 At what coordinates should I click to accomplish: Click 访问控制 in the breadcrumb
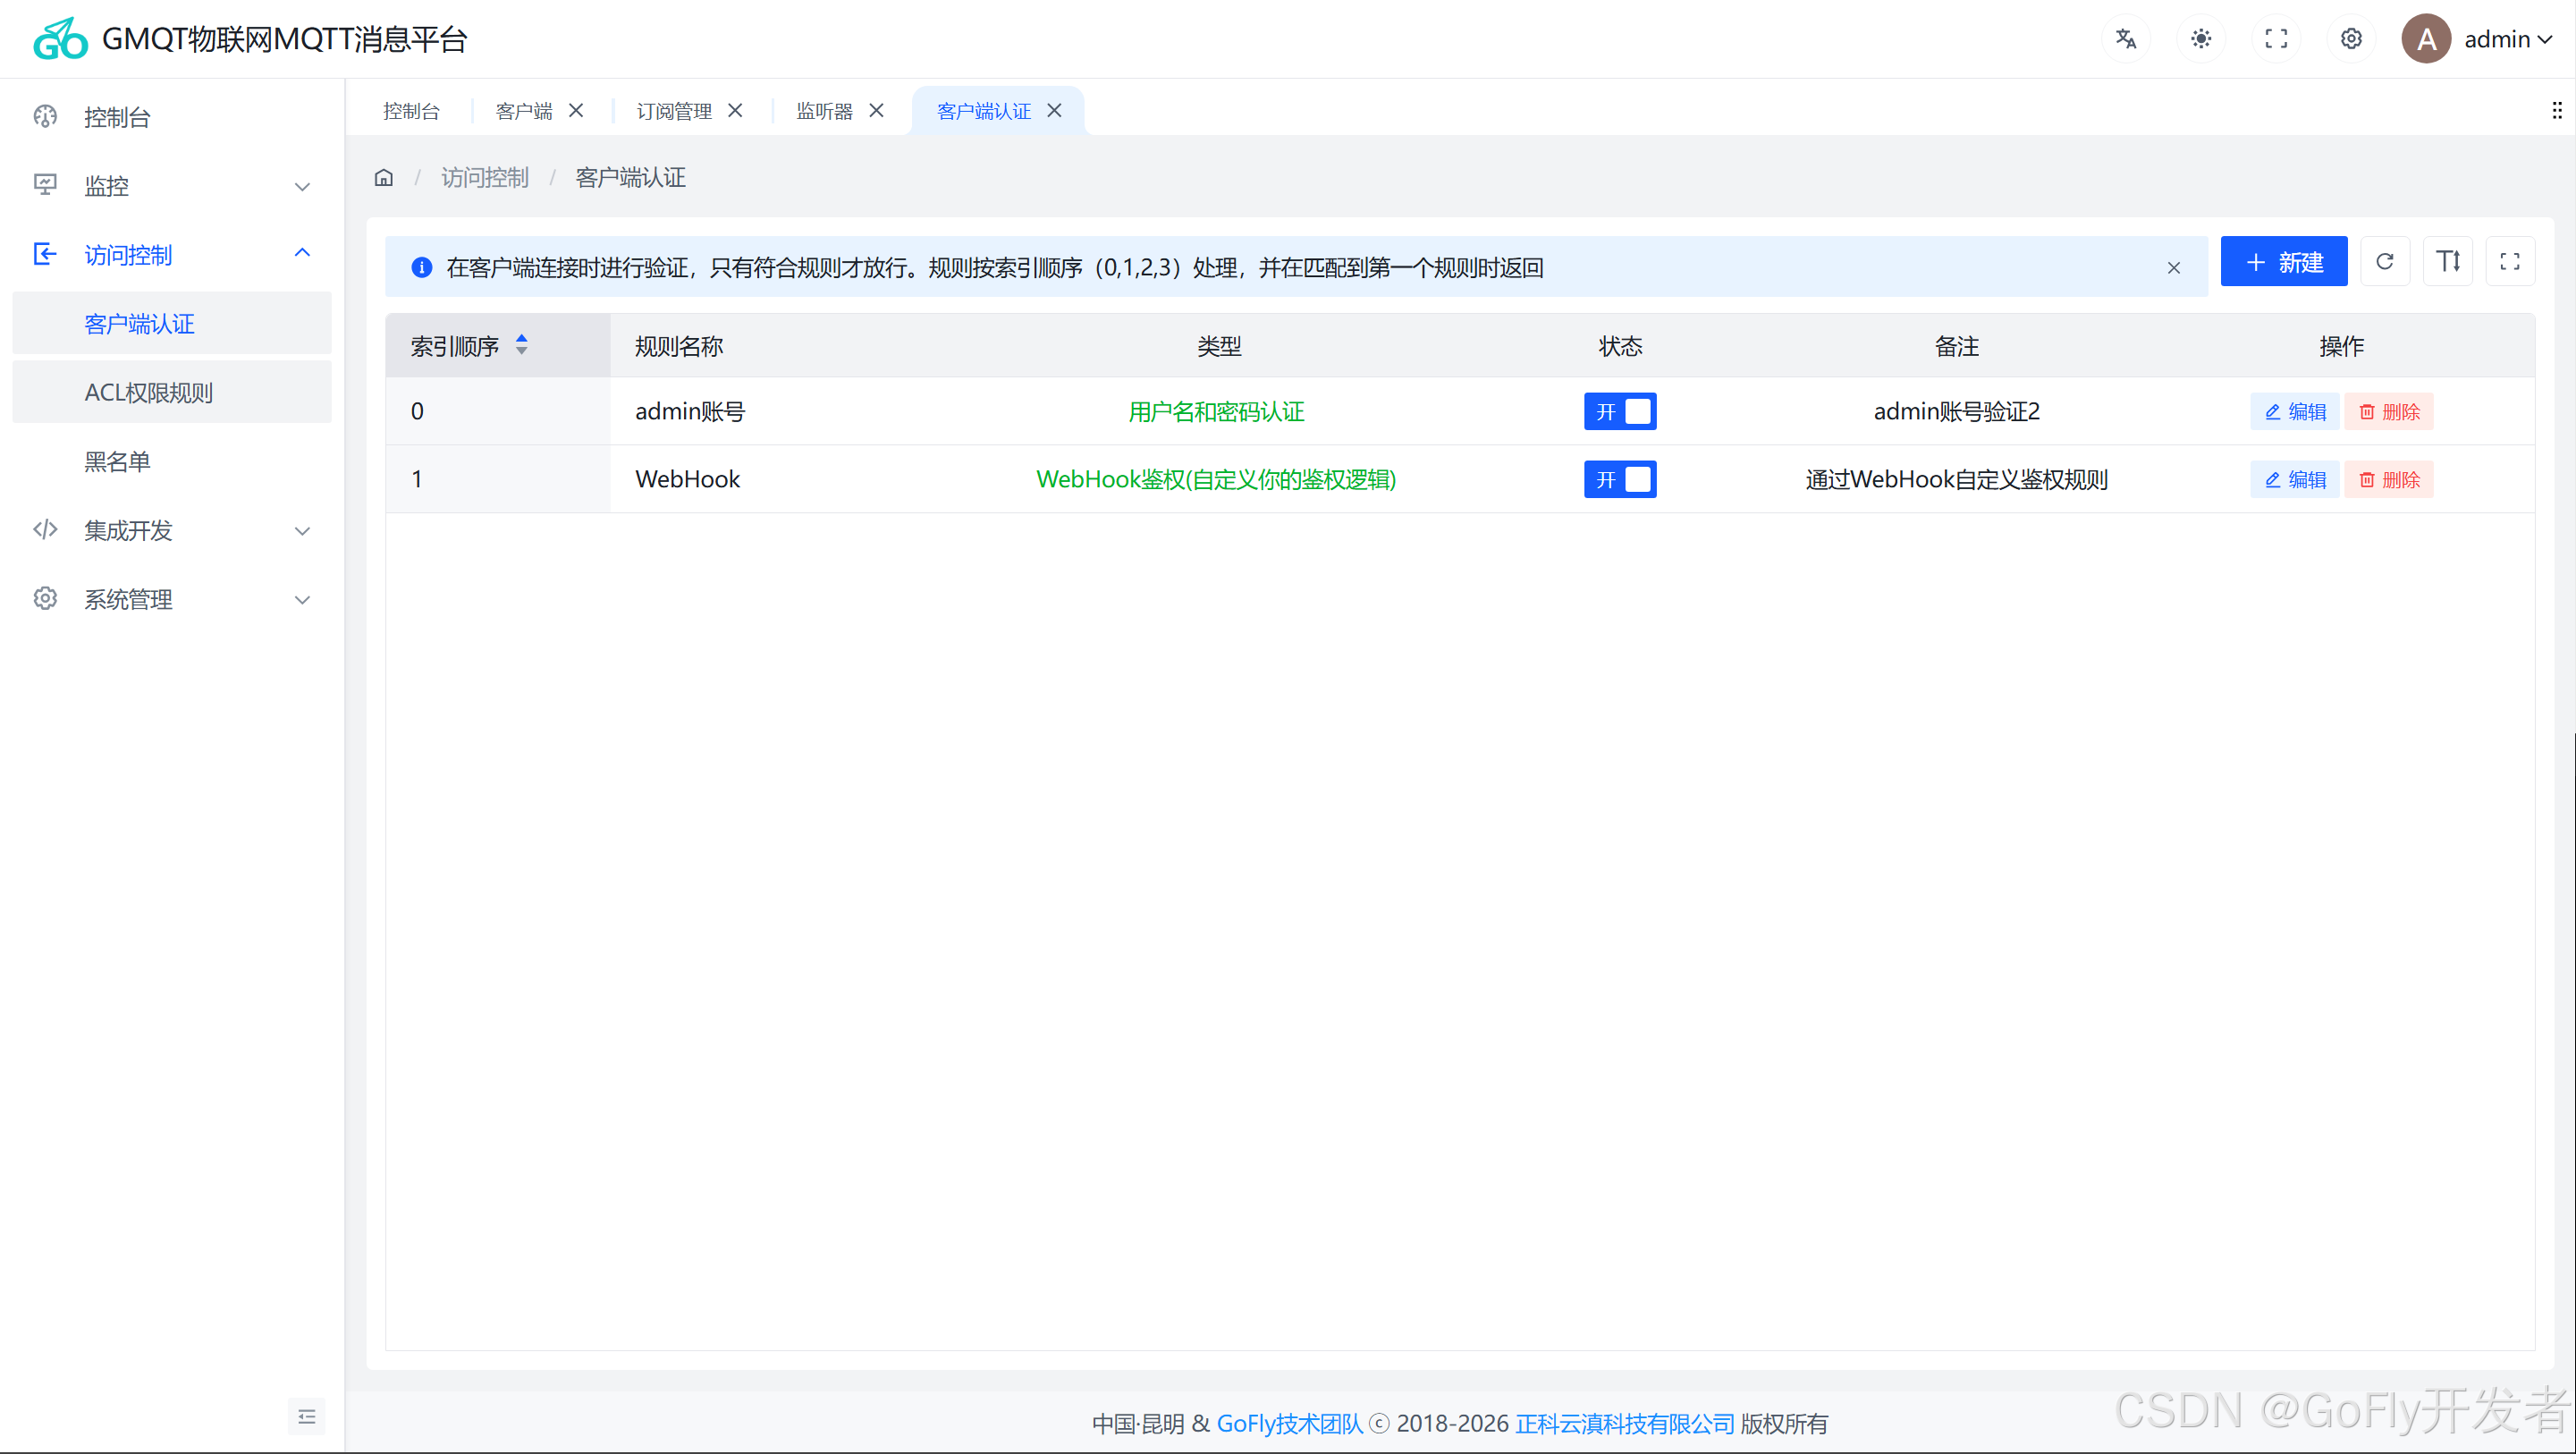pos(485,178)
